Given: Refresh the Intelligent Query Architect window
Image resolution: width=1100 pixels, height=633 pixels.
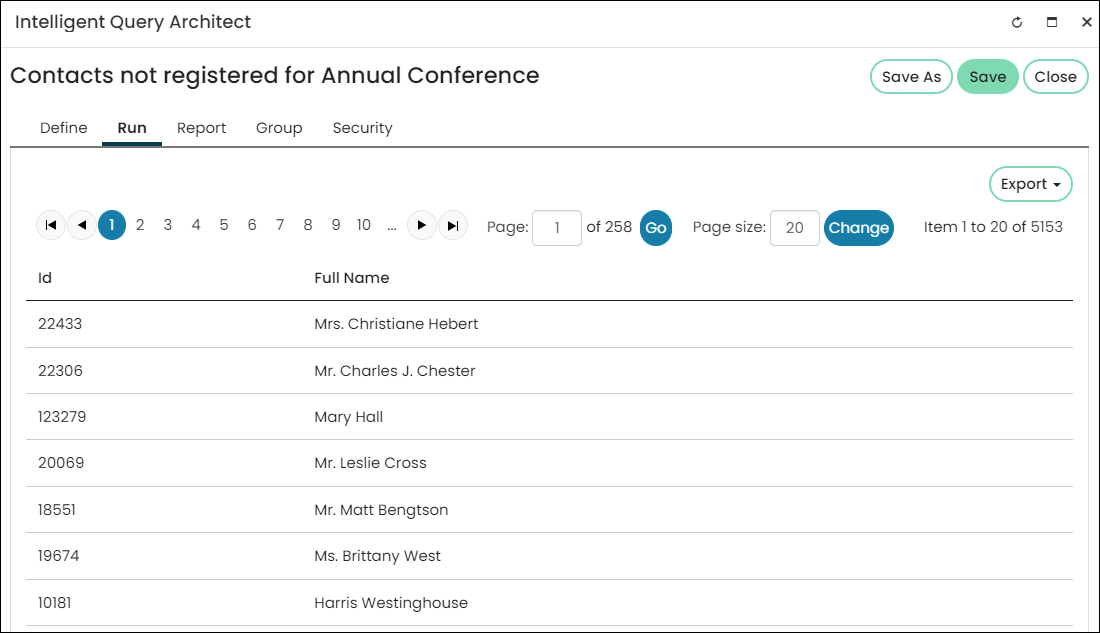Looking at the screenshot, I should [x=1017, y=22].
